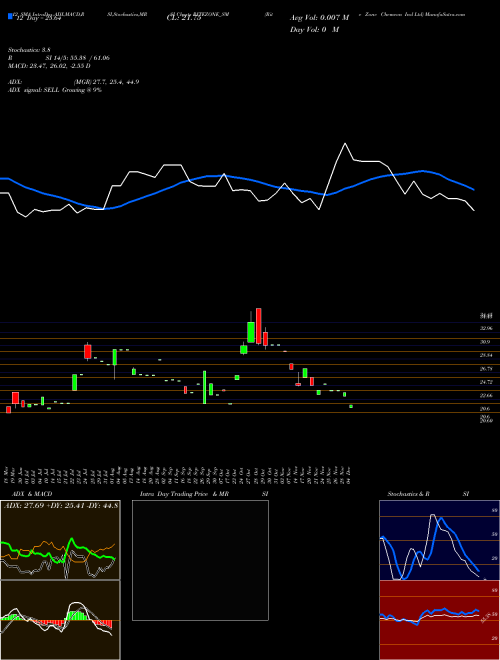Screen dimensions: 500x660
Task: Click the RSI 14/3 value line
Action: tap(59, 58)
